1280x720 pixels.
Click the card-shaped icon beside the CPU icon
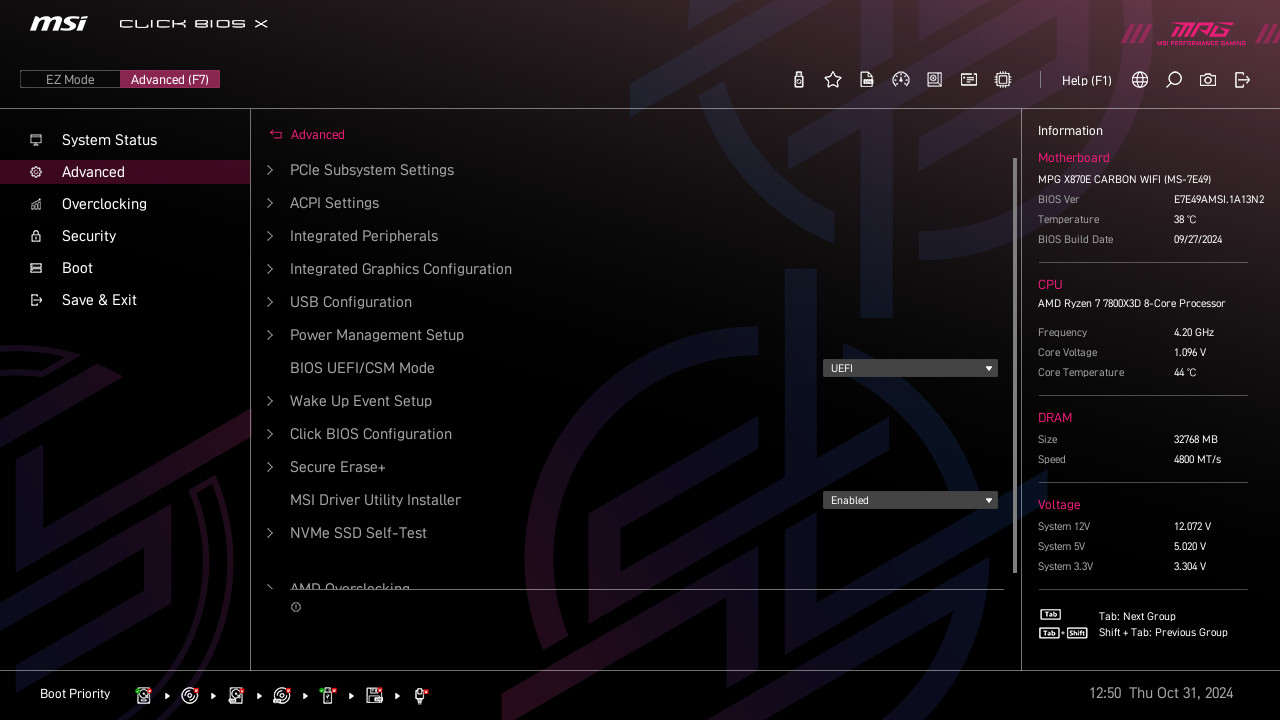969,80
